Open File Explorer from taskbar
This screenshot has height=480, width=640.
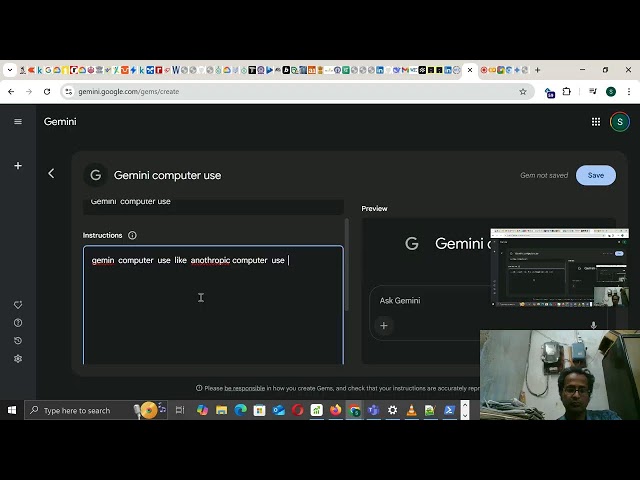[x=222, y=410]
